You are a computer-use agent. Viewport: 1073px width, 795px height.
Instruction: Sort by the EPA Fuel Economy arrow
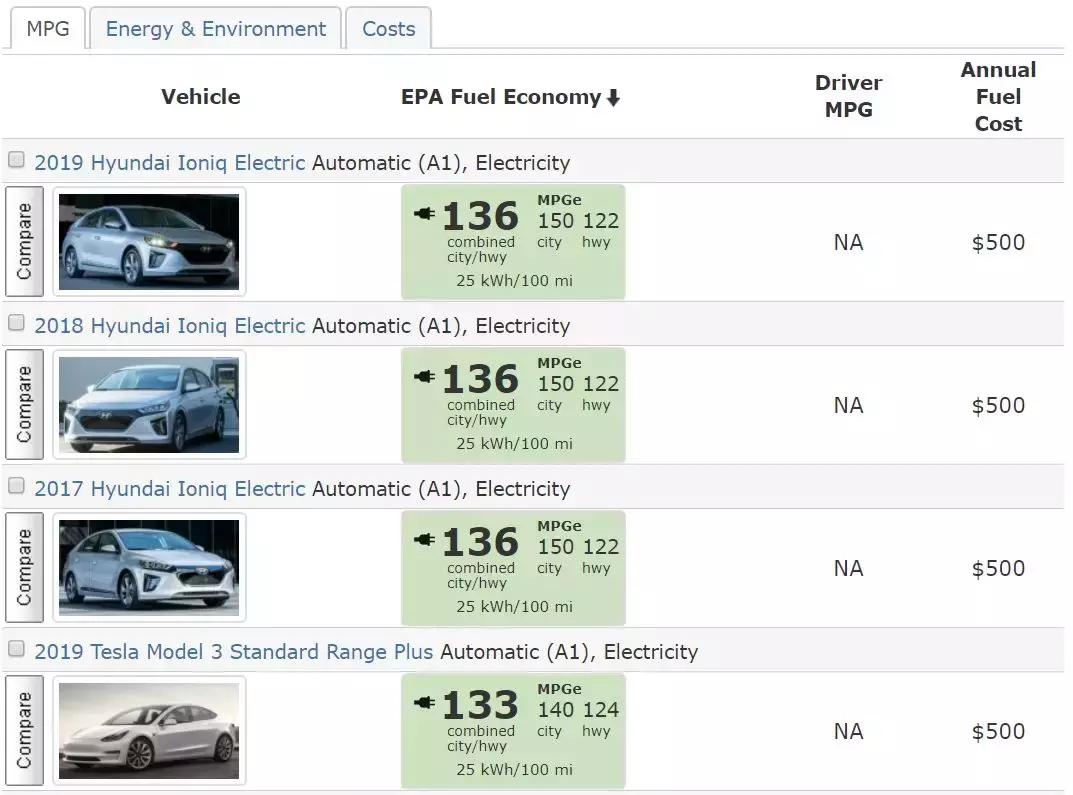point(613,98)
